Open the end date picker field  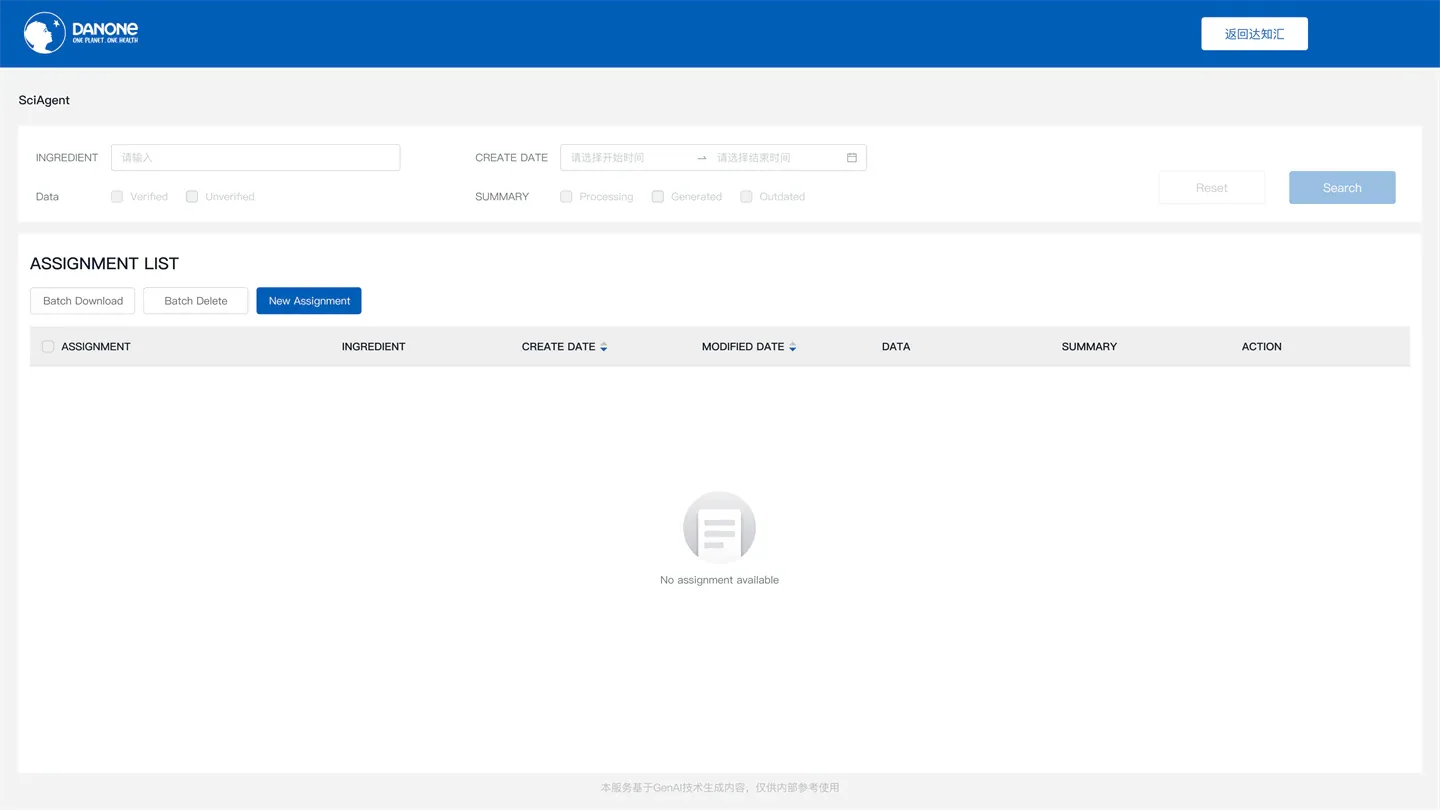coord(776,157)
